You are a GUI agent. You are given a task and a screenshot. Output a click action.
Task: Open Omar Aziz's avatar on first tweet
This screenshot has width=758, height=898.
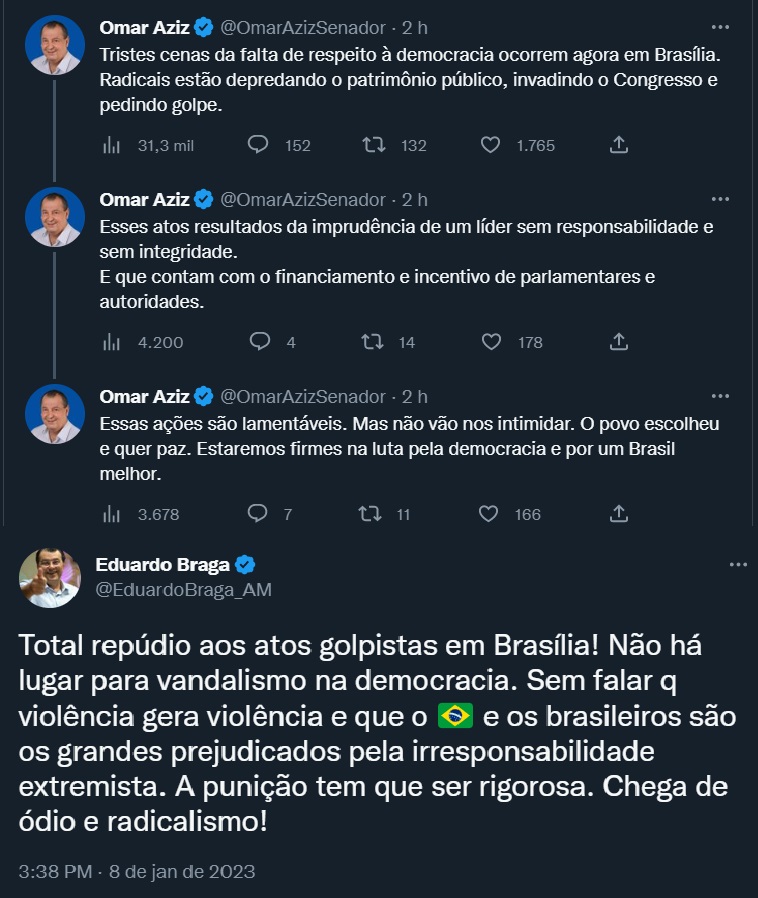pyautogui.click(x=55, y=45)
